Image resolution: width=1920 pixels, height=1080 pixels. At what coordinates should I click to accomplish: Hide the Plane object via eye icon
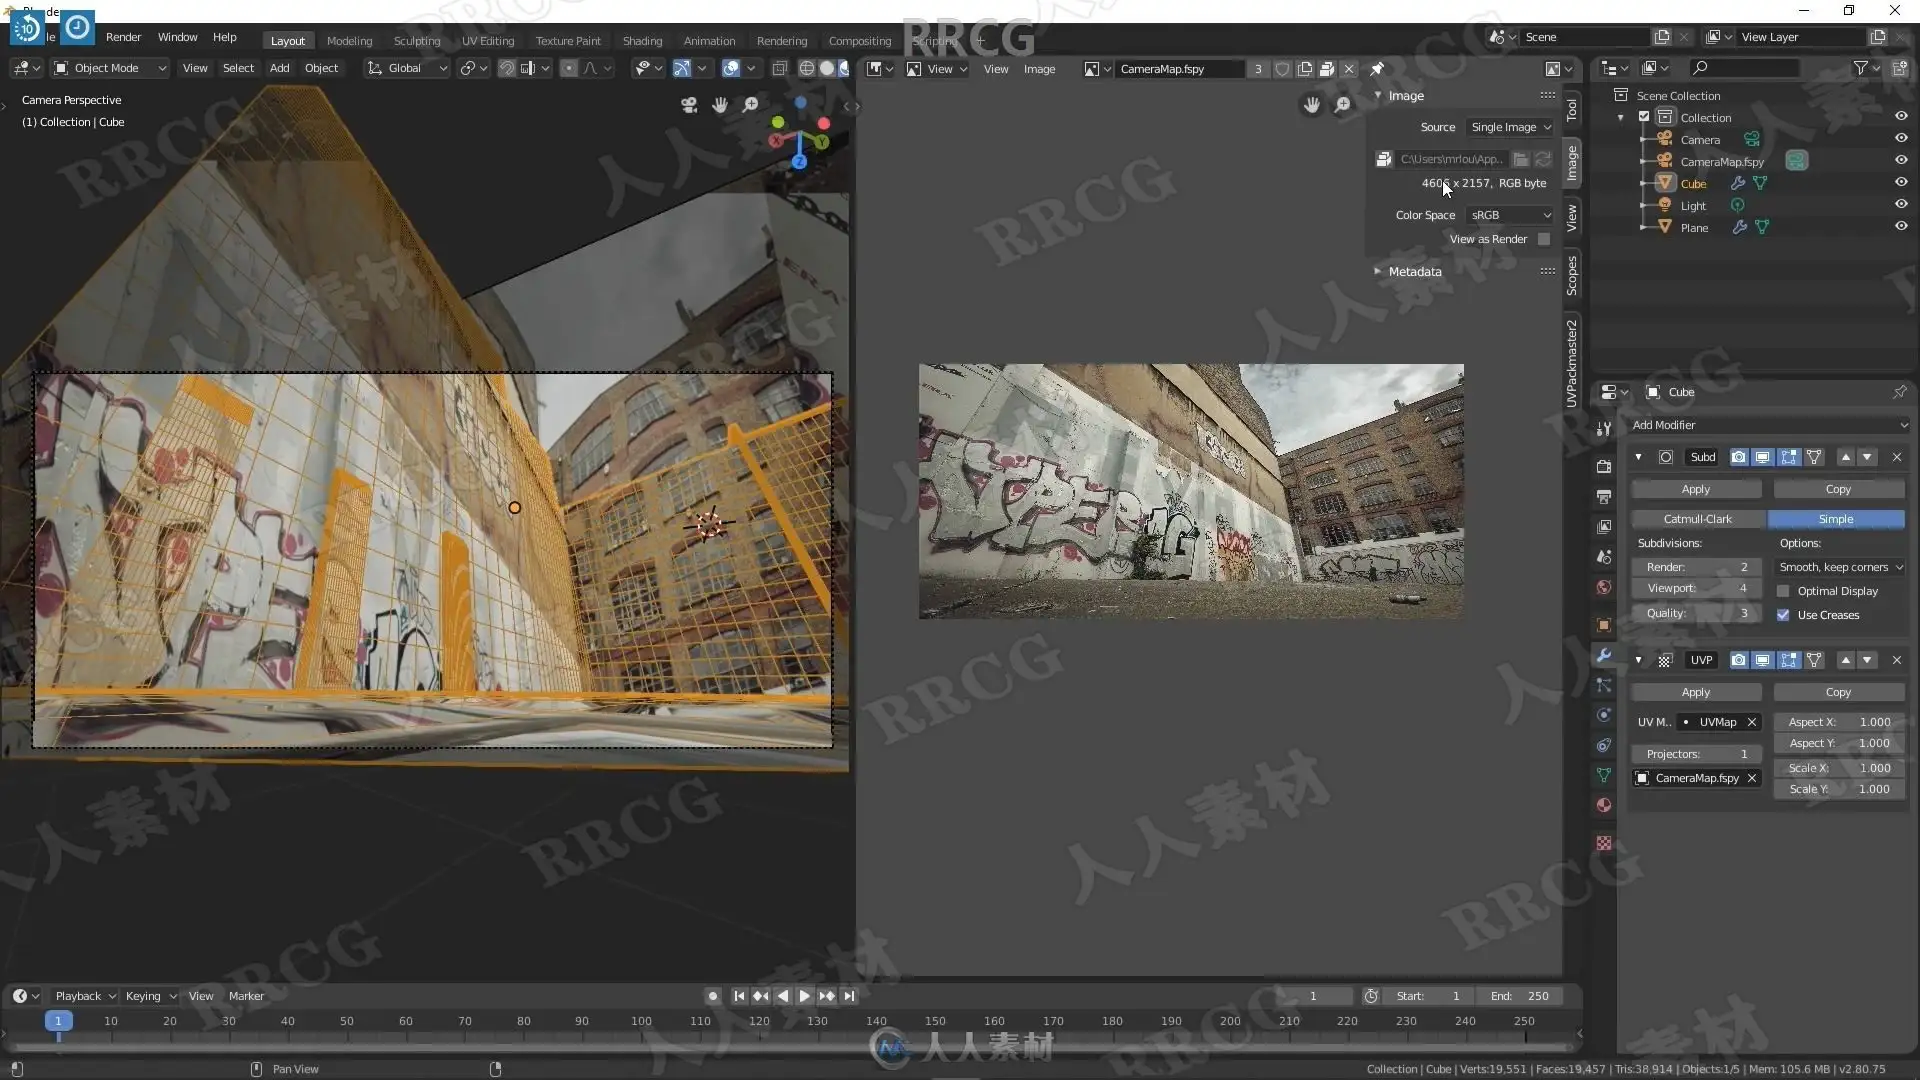(1901, 227)
